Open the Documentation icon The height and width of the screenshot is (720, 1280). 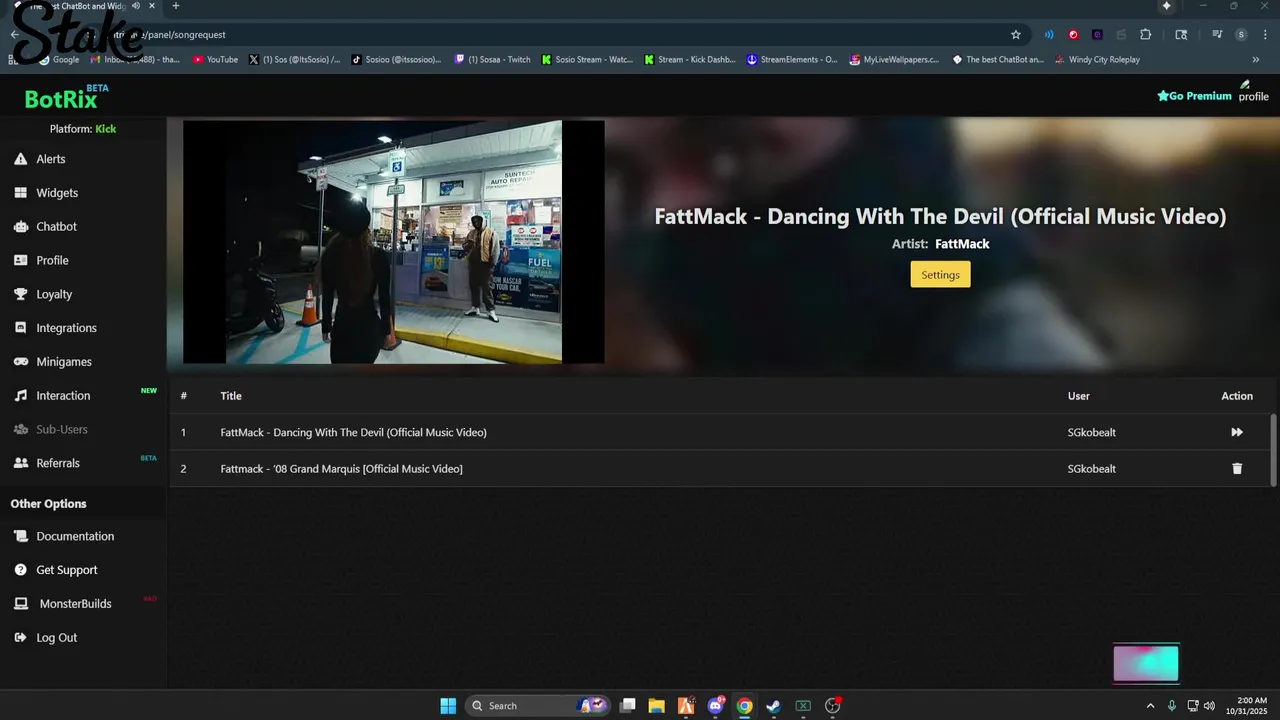tap(20, 536)
